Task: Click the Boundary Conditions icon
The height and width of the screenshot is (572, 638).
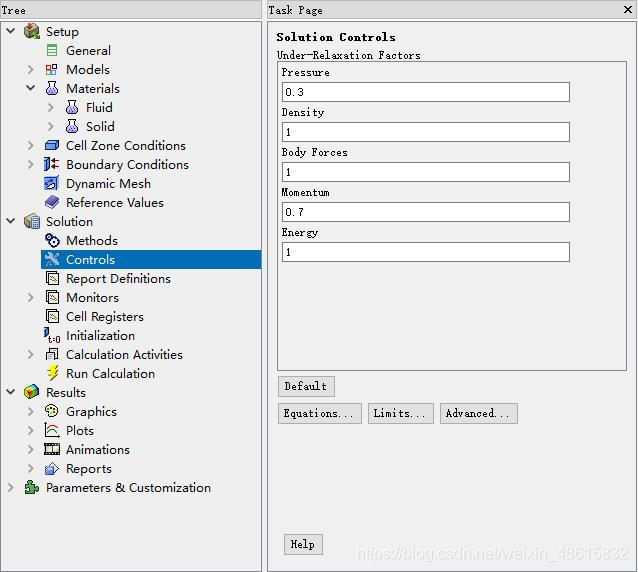Action: [52, 165]
